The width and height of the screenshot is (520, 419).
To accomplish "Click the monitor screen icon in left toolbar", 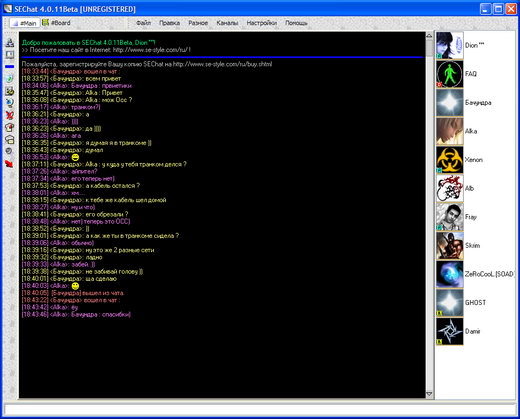I will pyautogui.click(x=10, y=55).
